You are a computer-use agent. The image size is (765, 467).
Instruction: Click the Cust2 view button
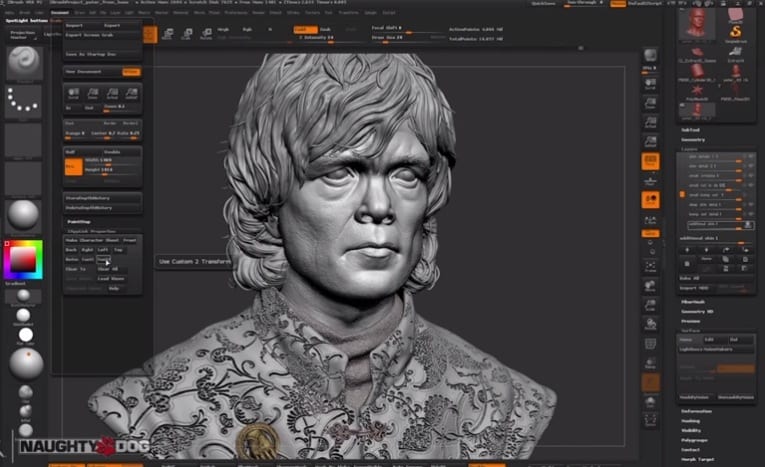[103, 259]
